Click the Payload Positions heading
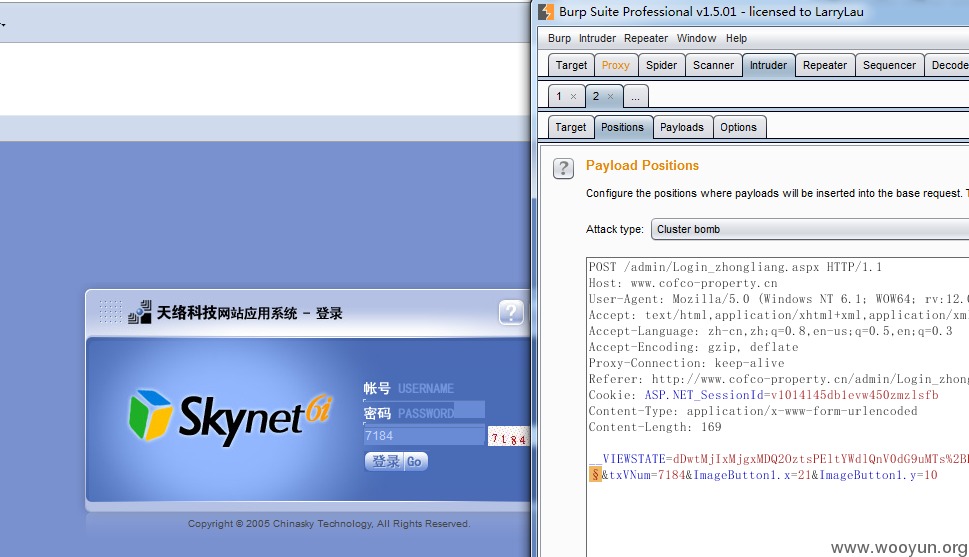Screen dimensions: 969x557 click(642, 166)
